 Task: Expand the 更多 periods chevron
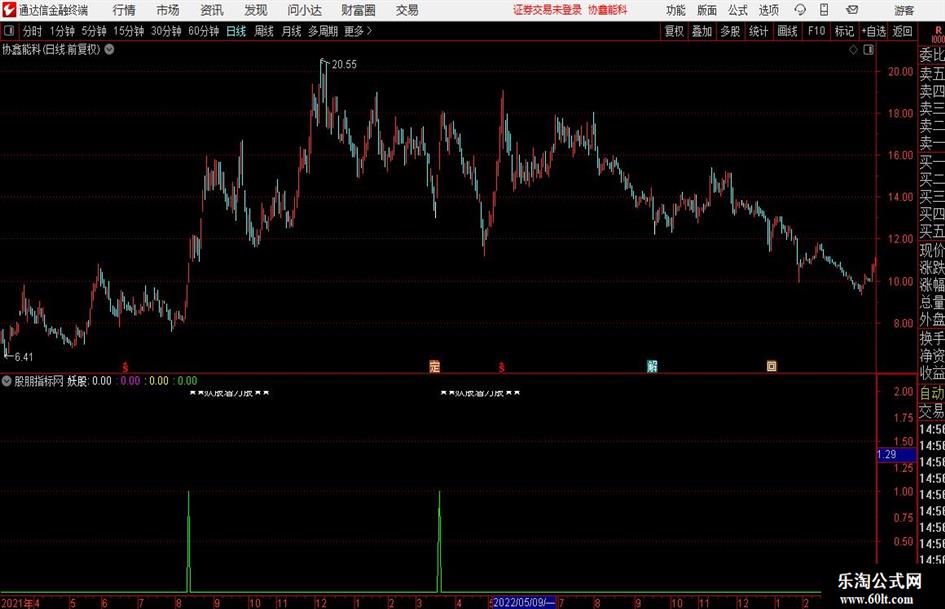(359, 31)
